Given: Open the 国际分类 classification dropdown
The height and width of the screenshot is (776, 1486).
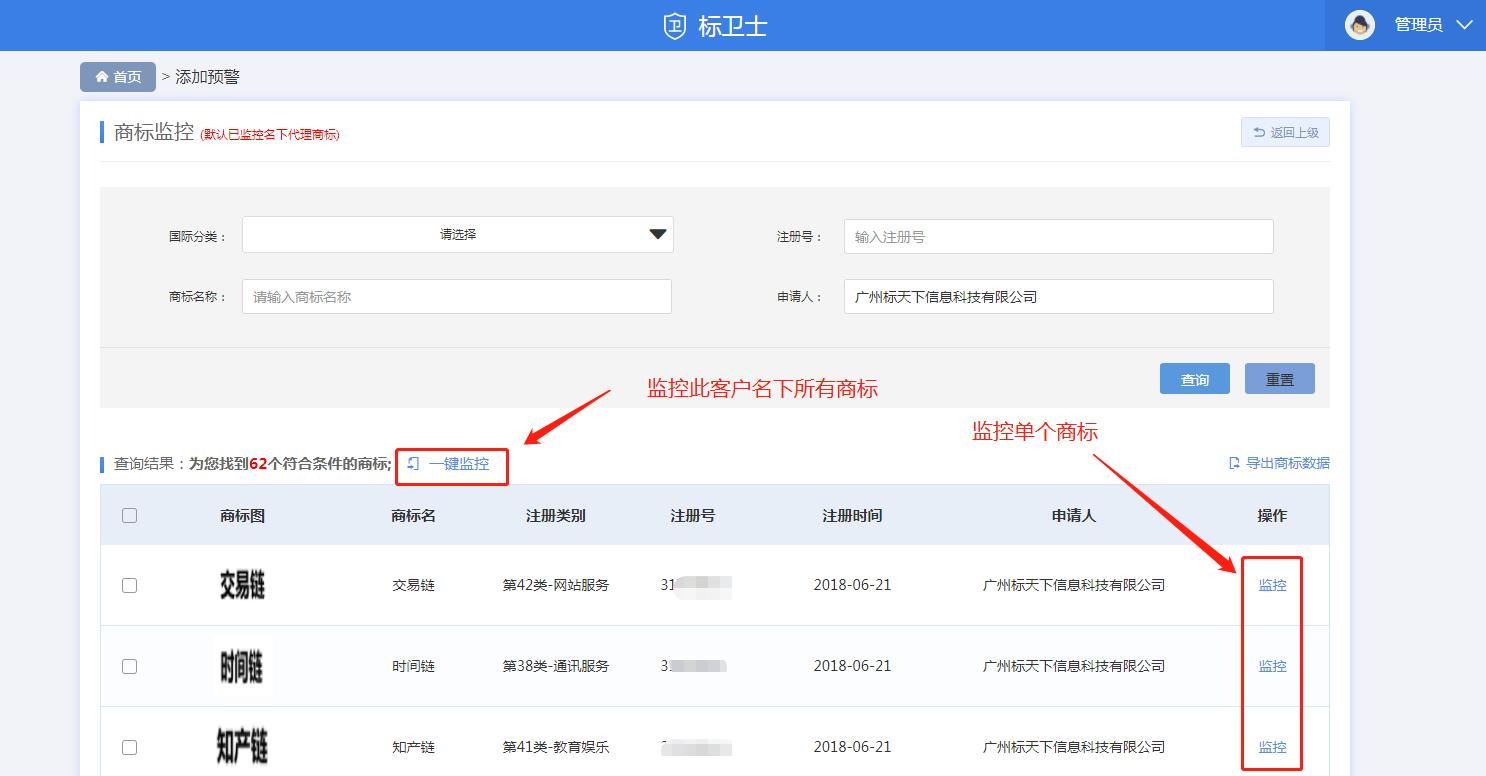Looking at the screenshot, I should tap(457, 234).
